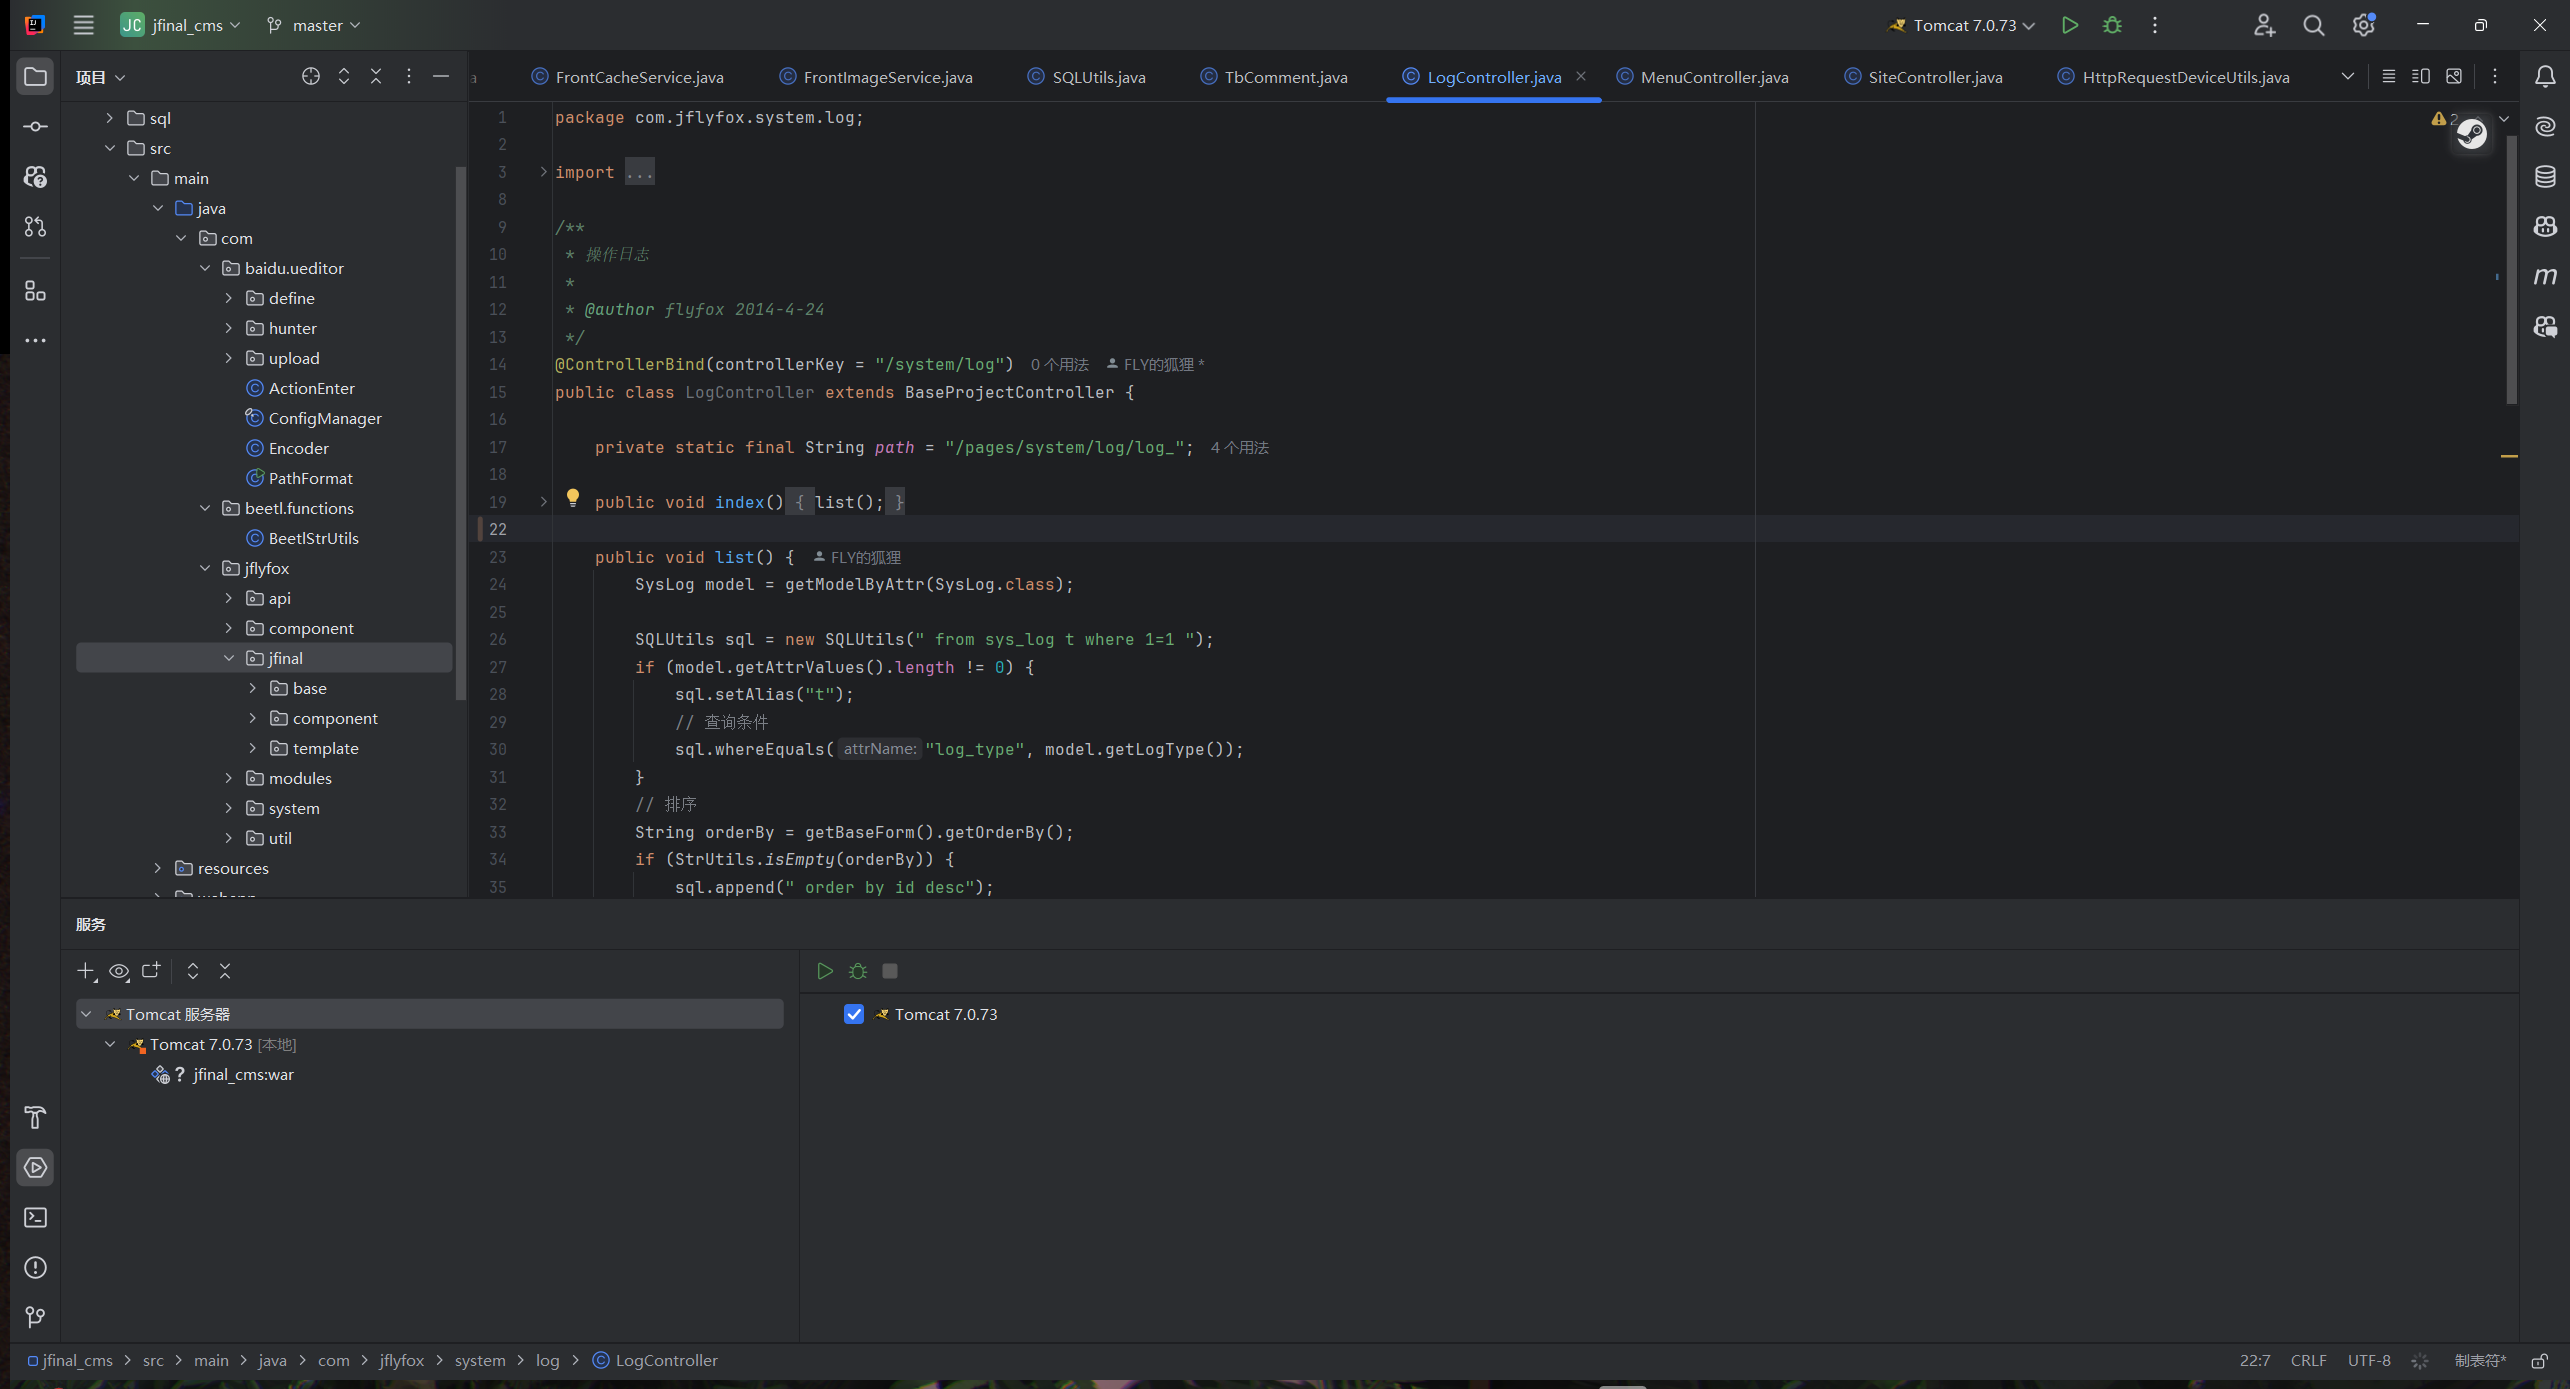The image size is (2570, 1389).
Task: Open the jfinal_cms project dropdown
Action: coord(181,25)
